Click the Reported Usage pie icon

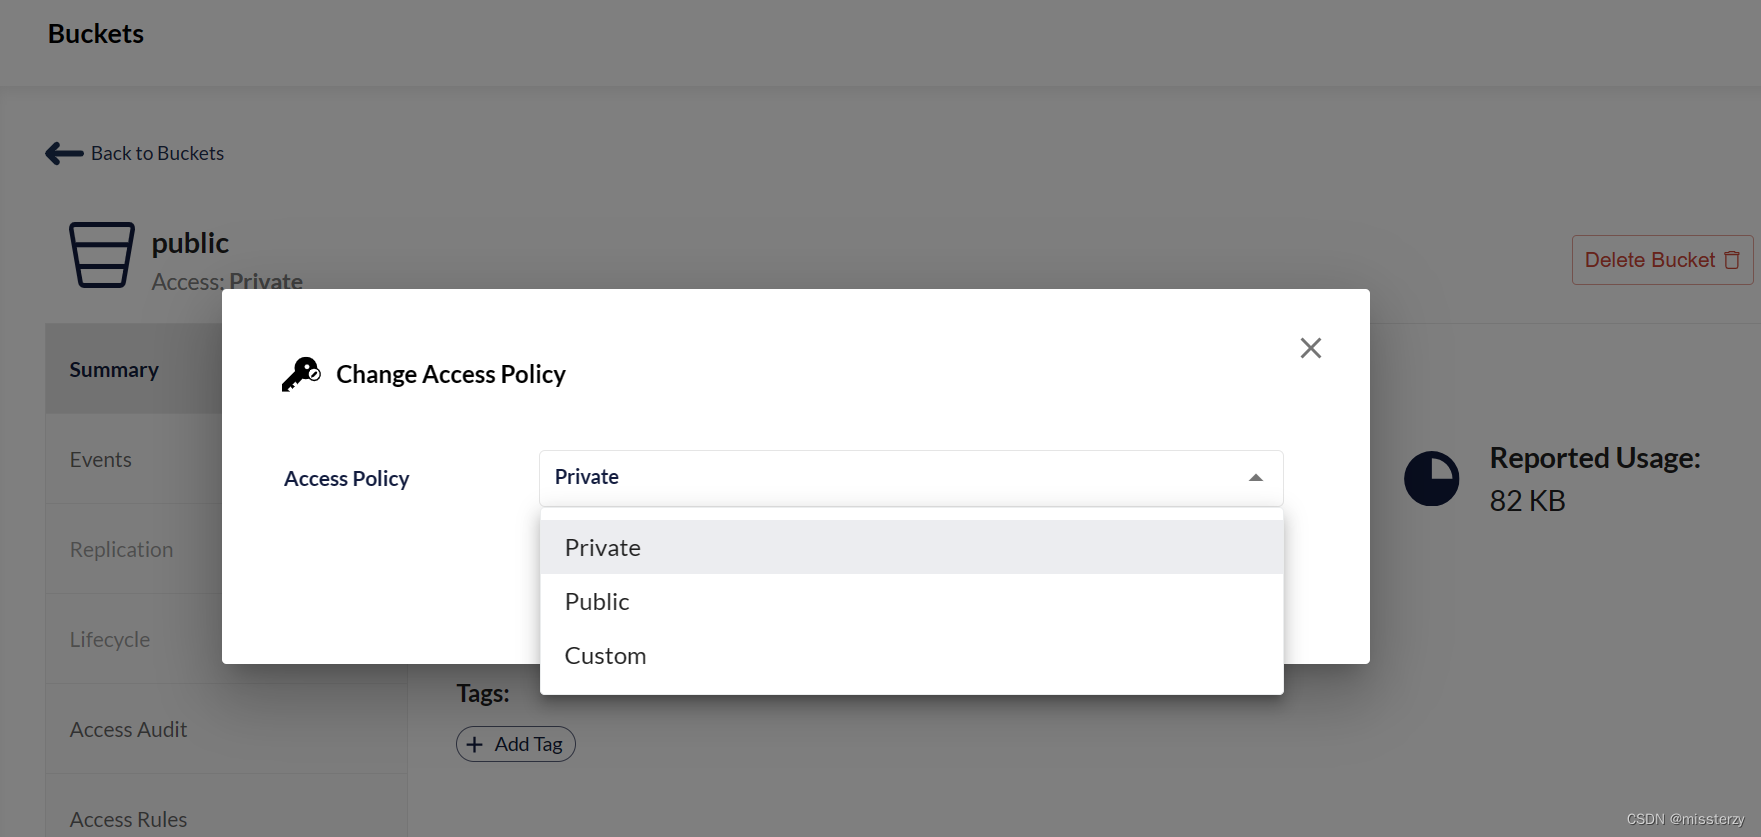pyautogui.click(x=1431, y=478)
